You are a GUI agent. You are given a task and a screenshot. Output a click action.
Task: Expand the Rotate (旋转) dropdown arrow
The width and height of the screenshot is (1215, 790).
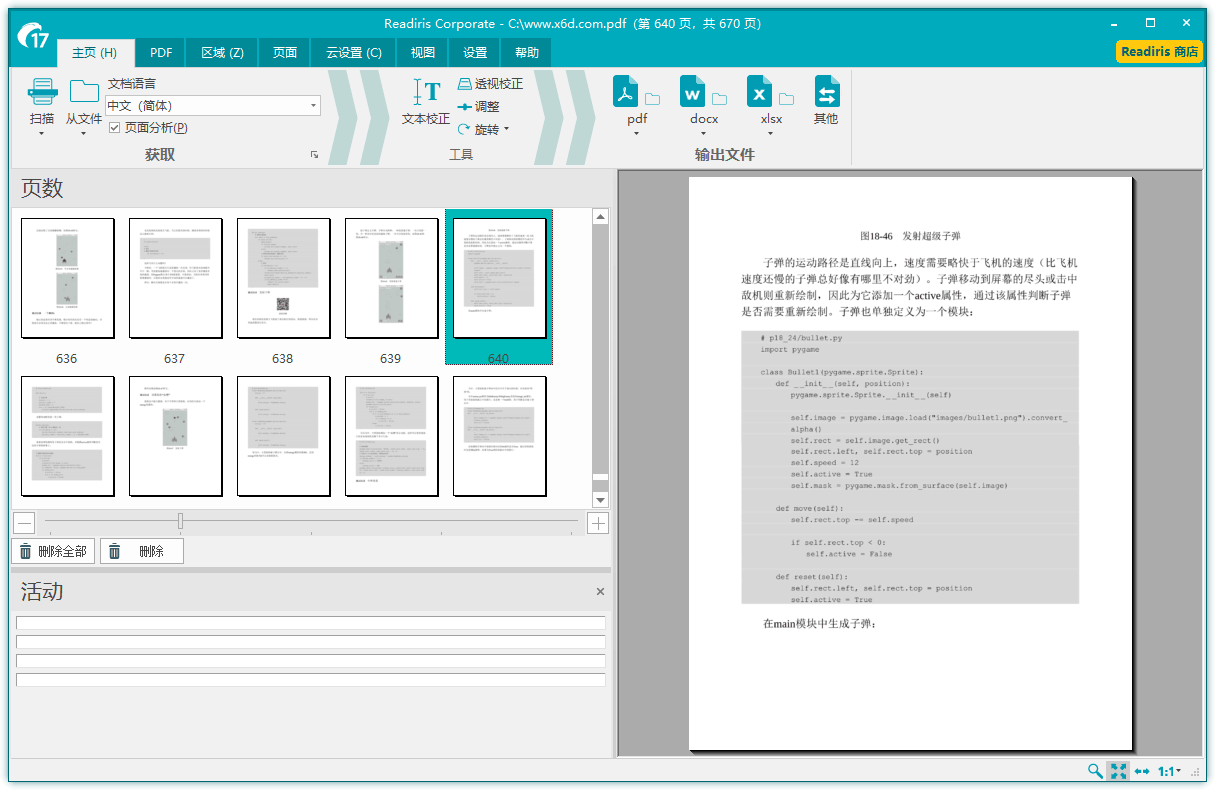tap(506, 129)
